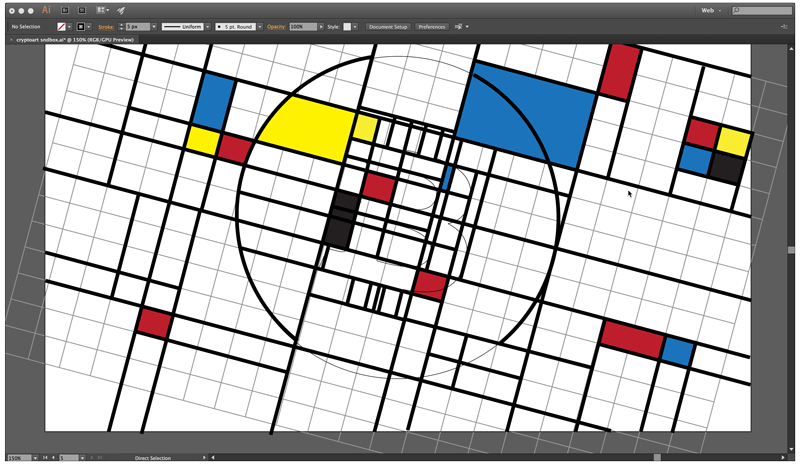Click the fill color swatch showing none

(62, 27)
